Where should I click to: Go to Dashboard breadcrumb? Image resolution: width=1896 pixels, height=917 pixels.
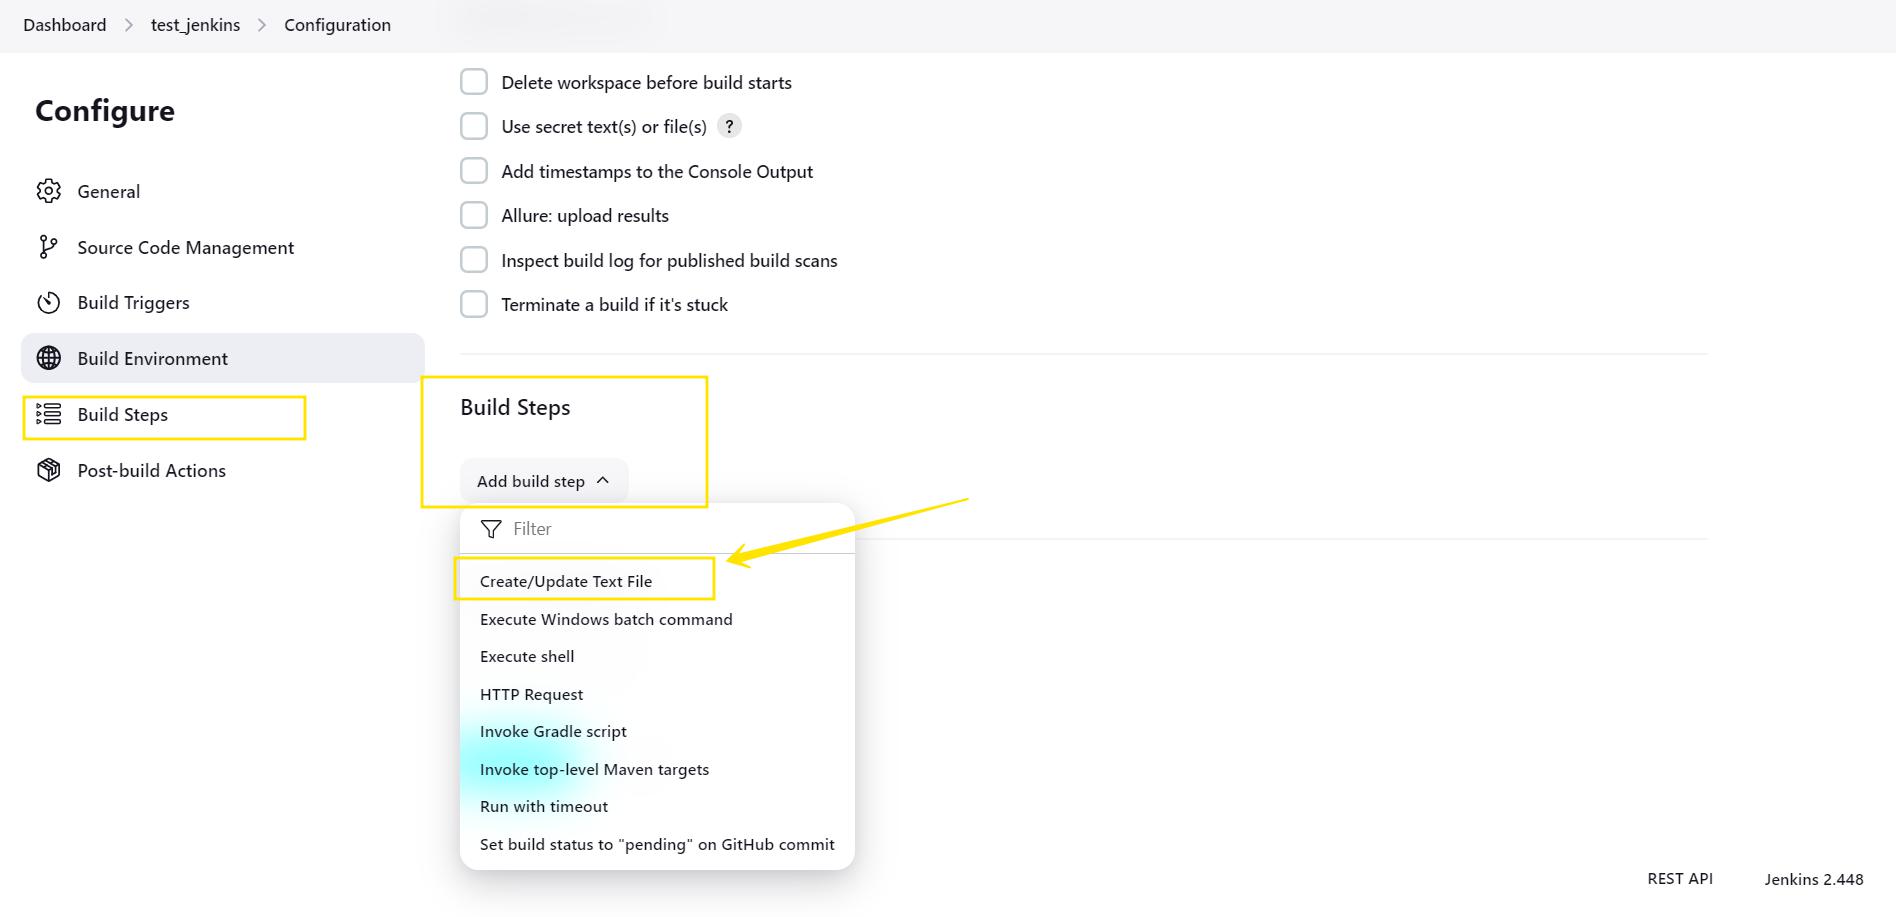coord(65,25)
